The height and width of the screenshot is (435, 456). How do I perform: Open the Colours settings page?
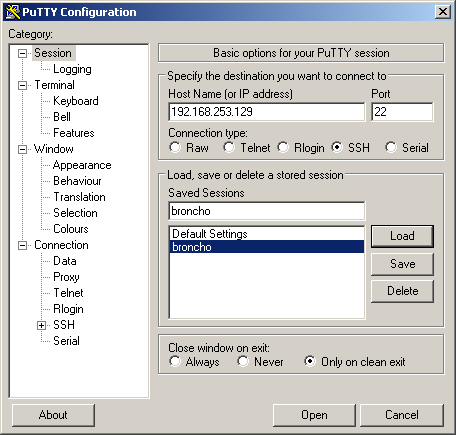71,229
